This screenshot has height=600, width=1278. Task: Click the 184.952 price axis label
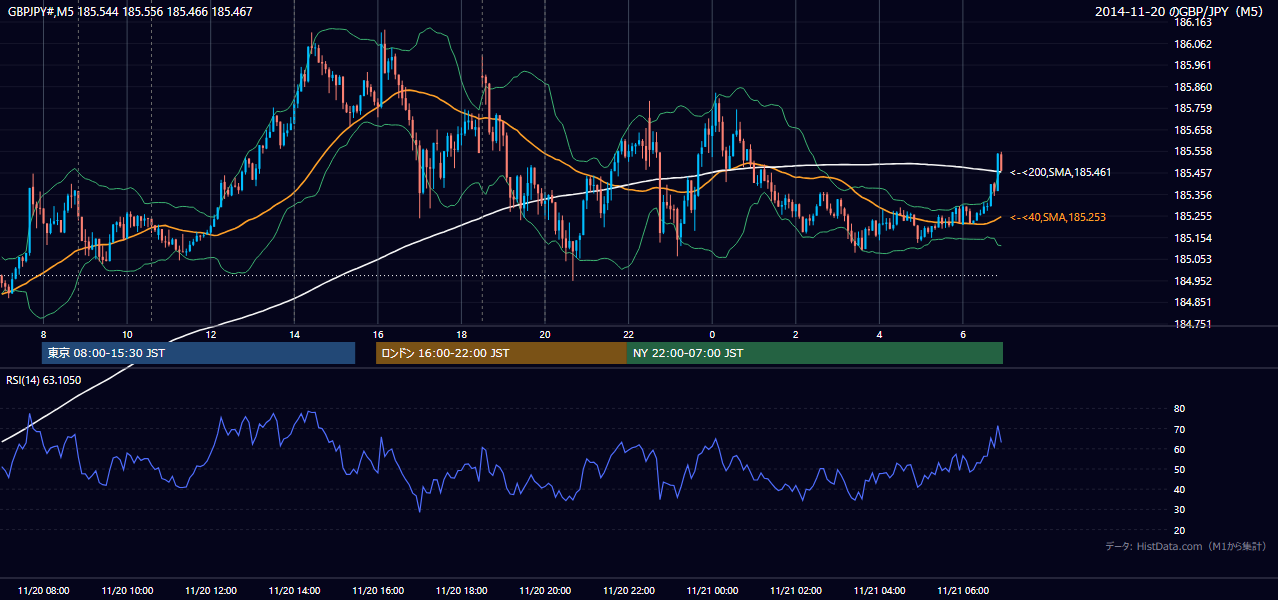(x=1192, y=281)
